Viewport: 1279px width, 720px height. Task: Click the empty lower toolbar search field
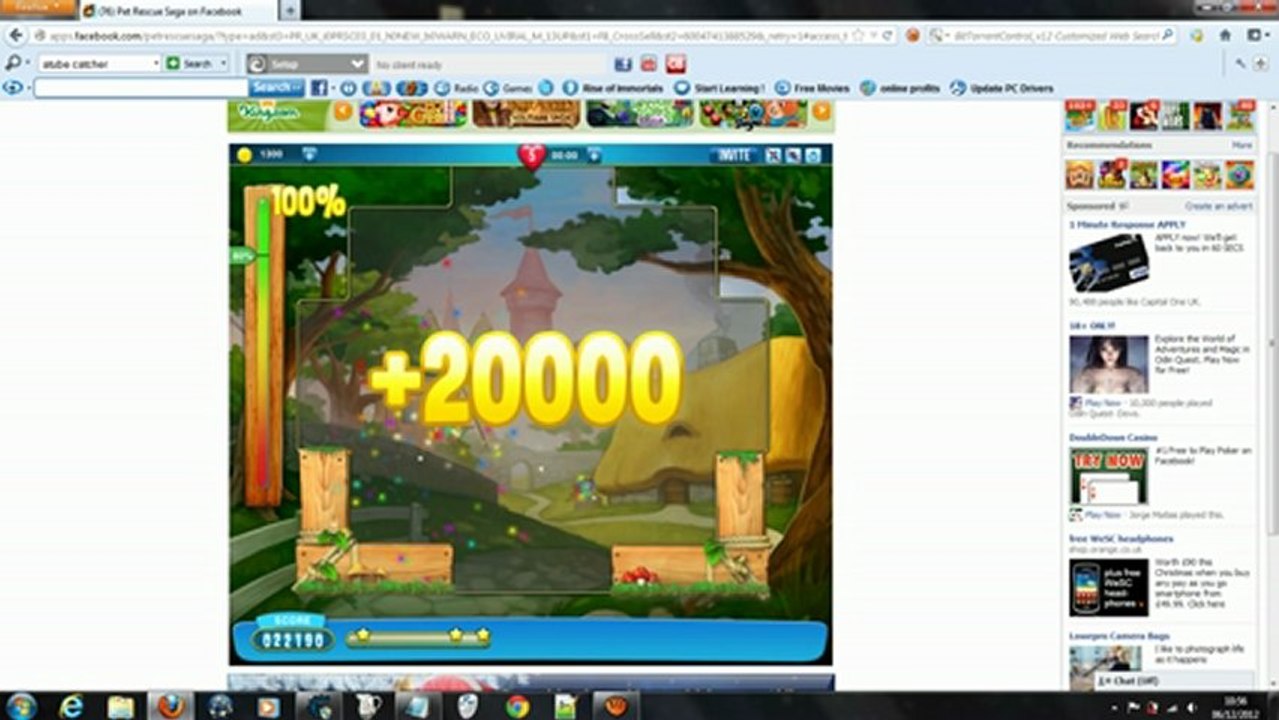coord(141,88)
